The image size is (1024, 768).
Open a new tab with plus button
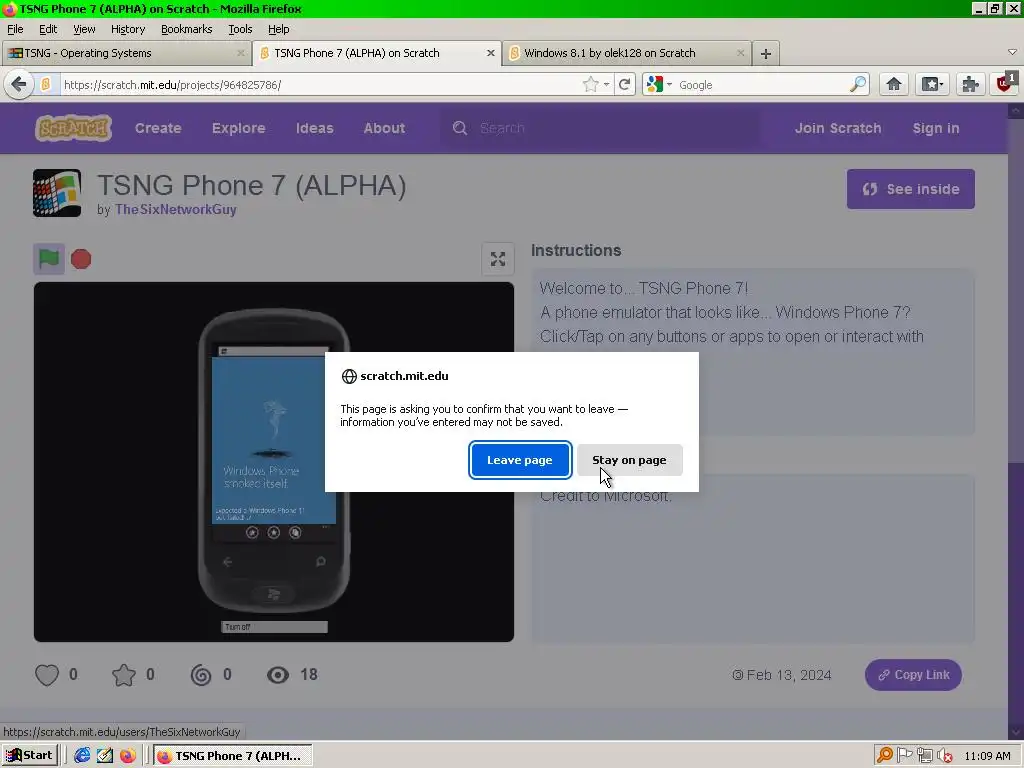766,54
